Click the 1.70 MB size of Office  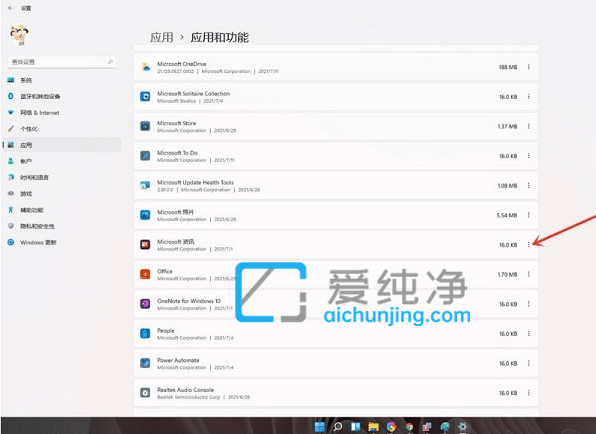tap(507, 275)
